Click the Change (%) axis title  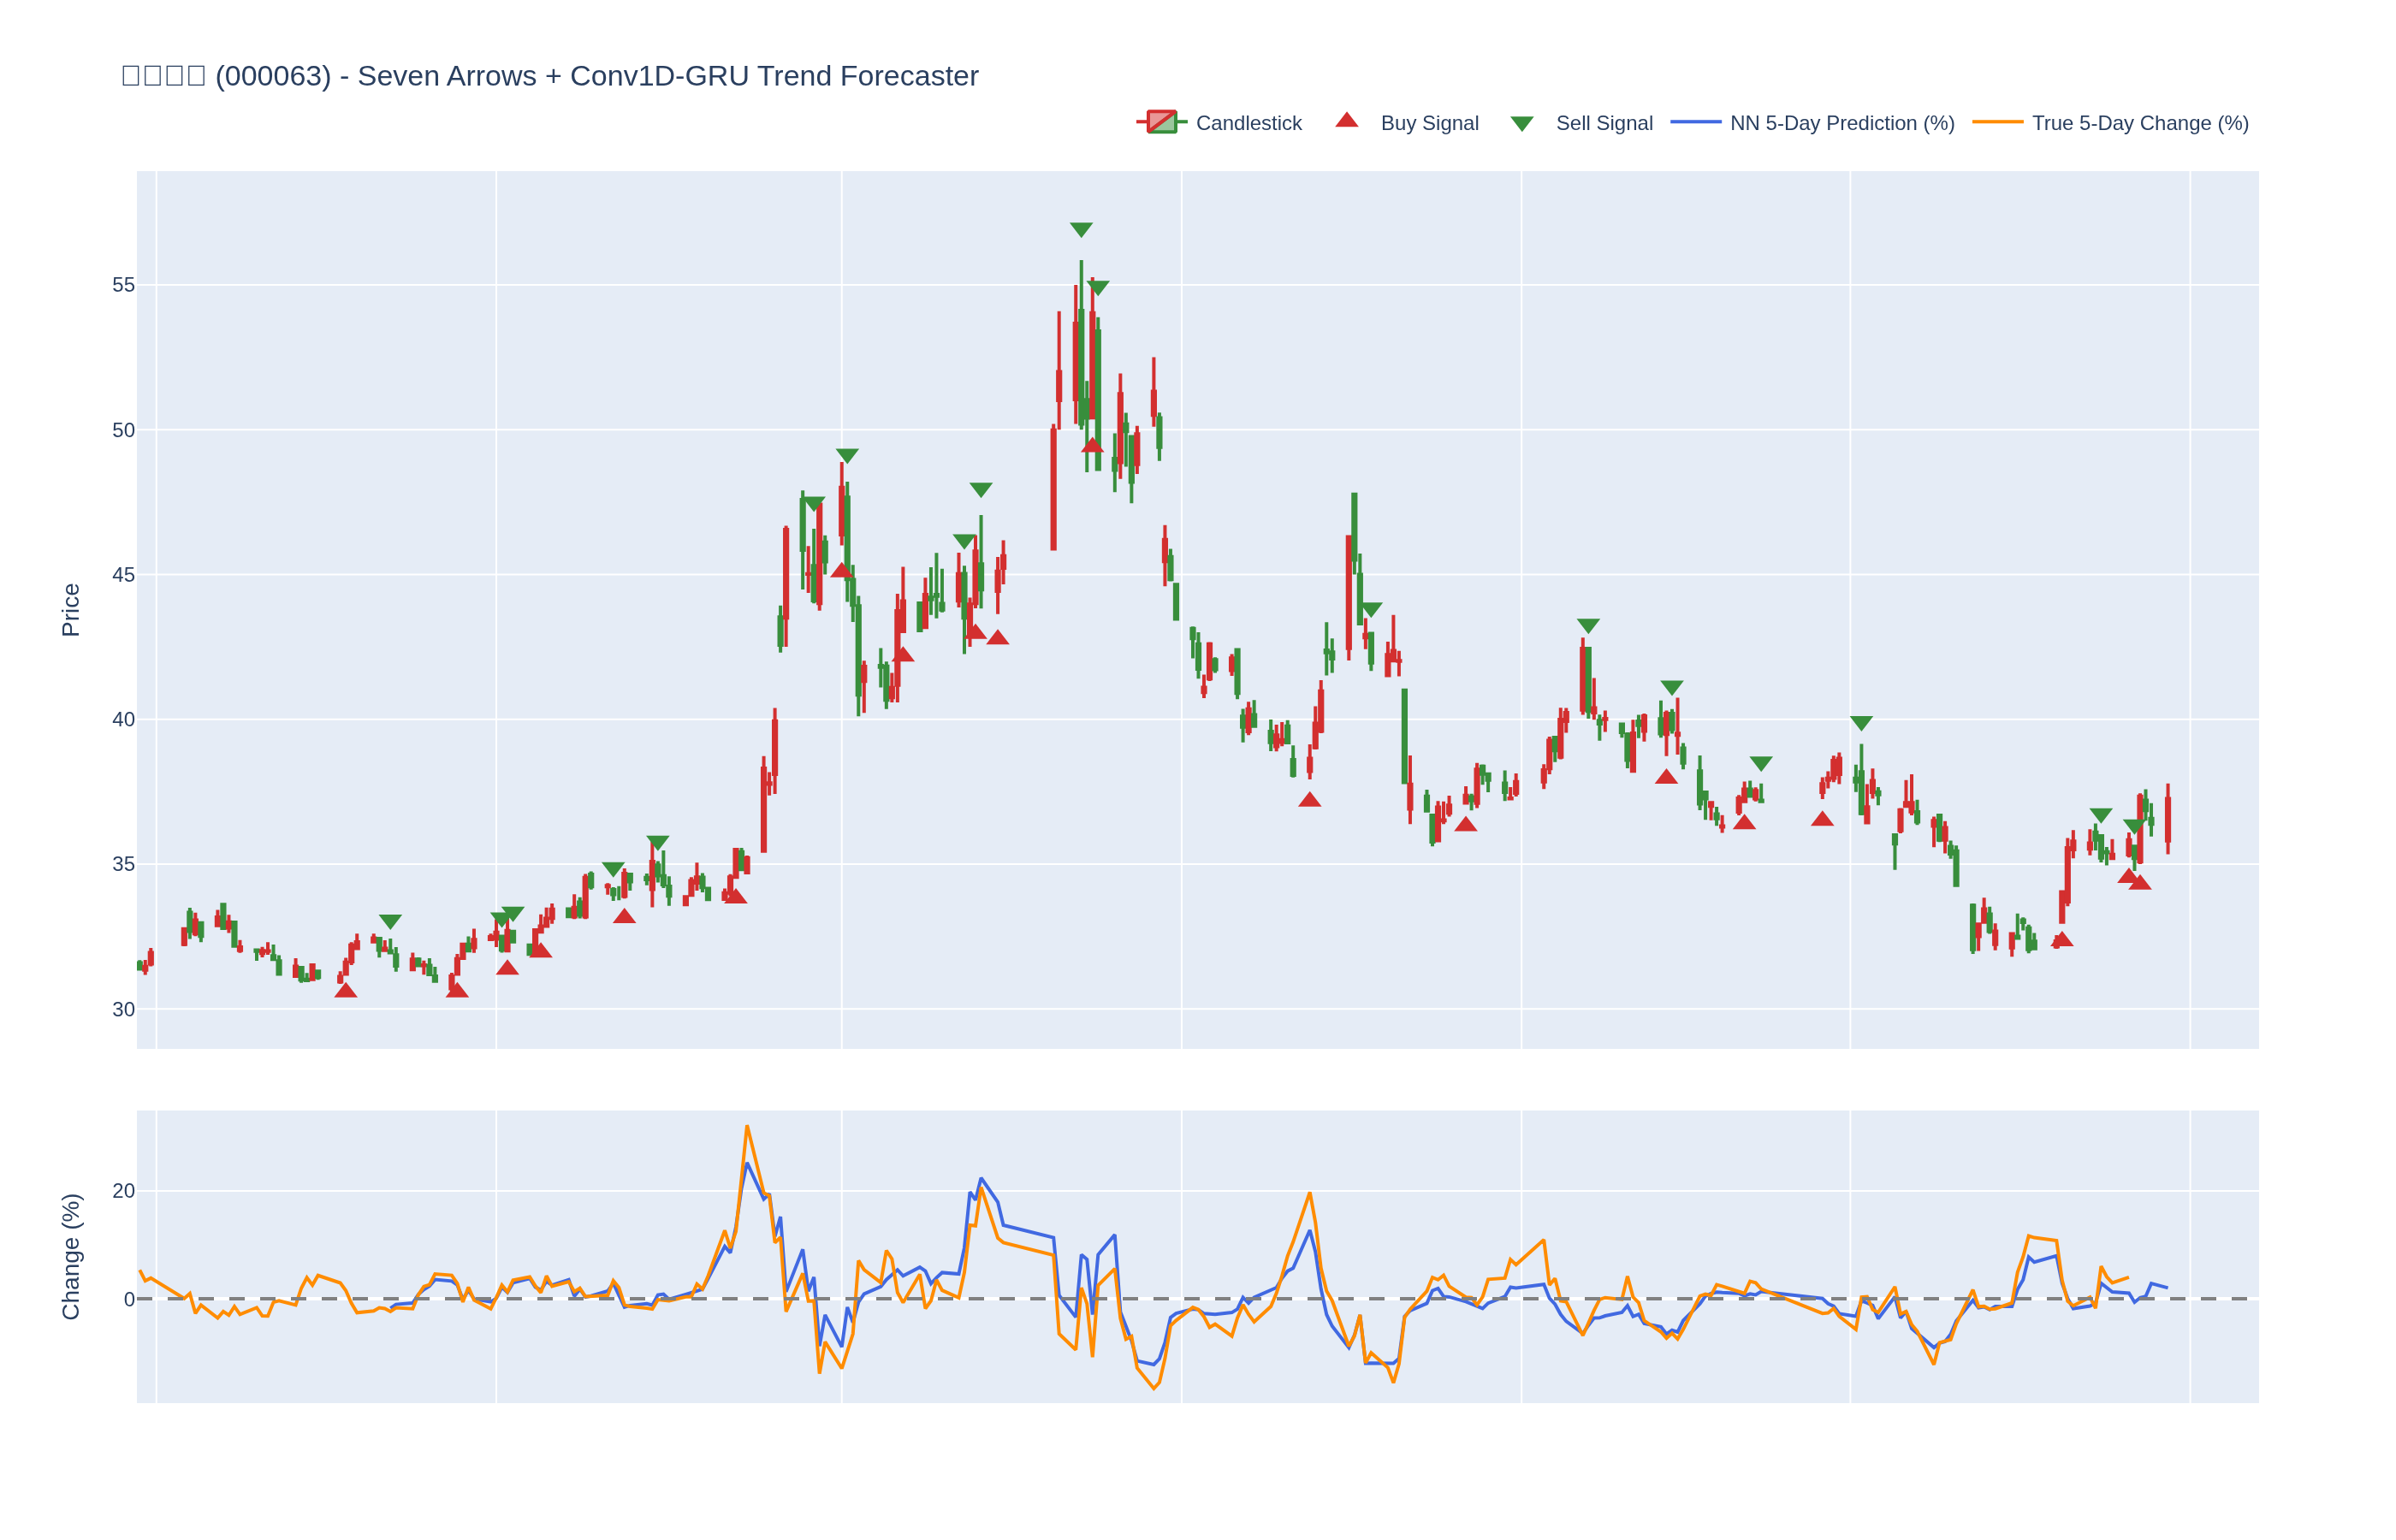(x=70, y=1256)
